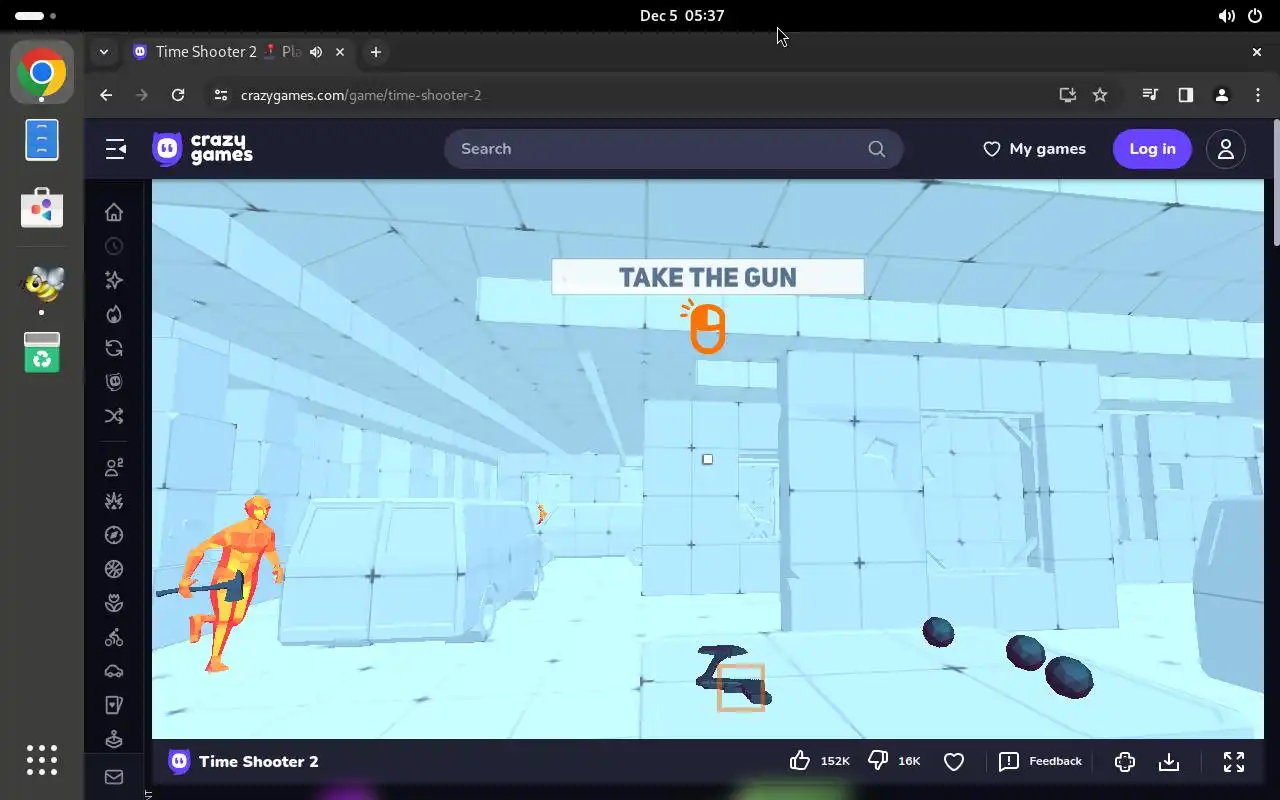
Task: Reload the current page
Action: [178, 95]
